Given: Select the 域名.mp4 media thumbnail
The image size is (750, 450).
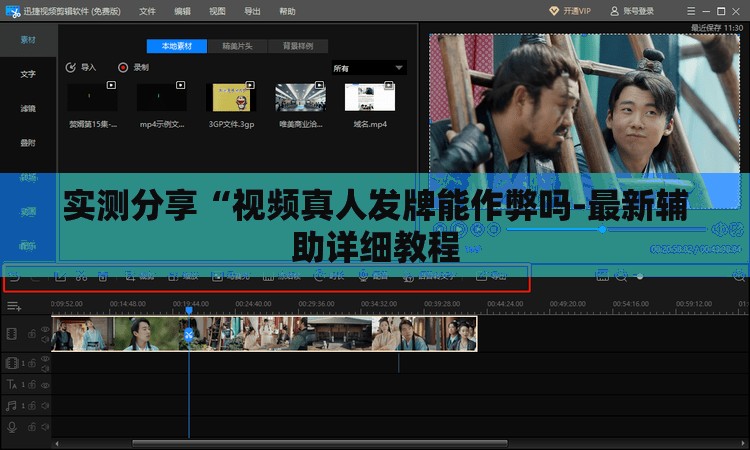Looking at the screenshot, I should point(370,98).
